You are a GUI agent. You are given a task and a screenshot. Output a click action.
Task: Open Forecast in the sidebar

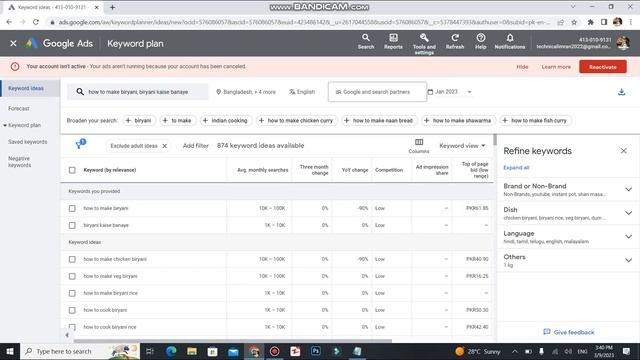[19, 109]
